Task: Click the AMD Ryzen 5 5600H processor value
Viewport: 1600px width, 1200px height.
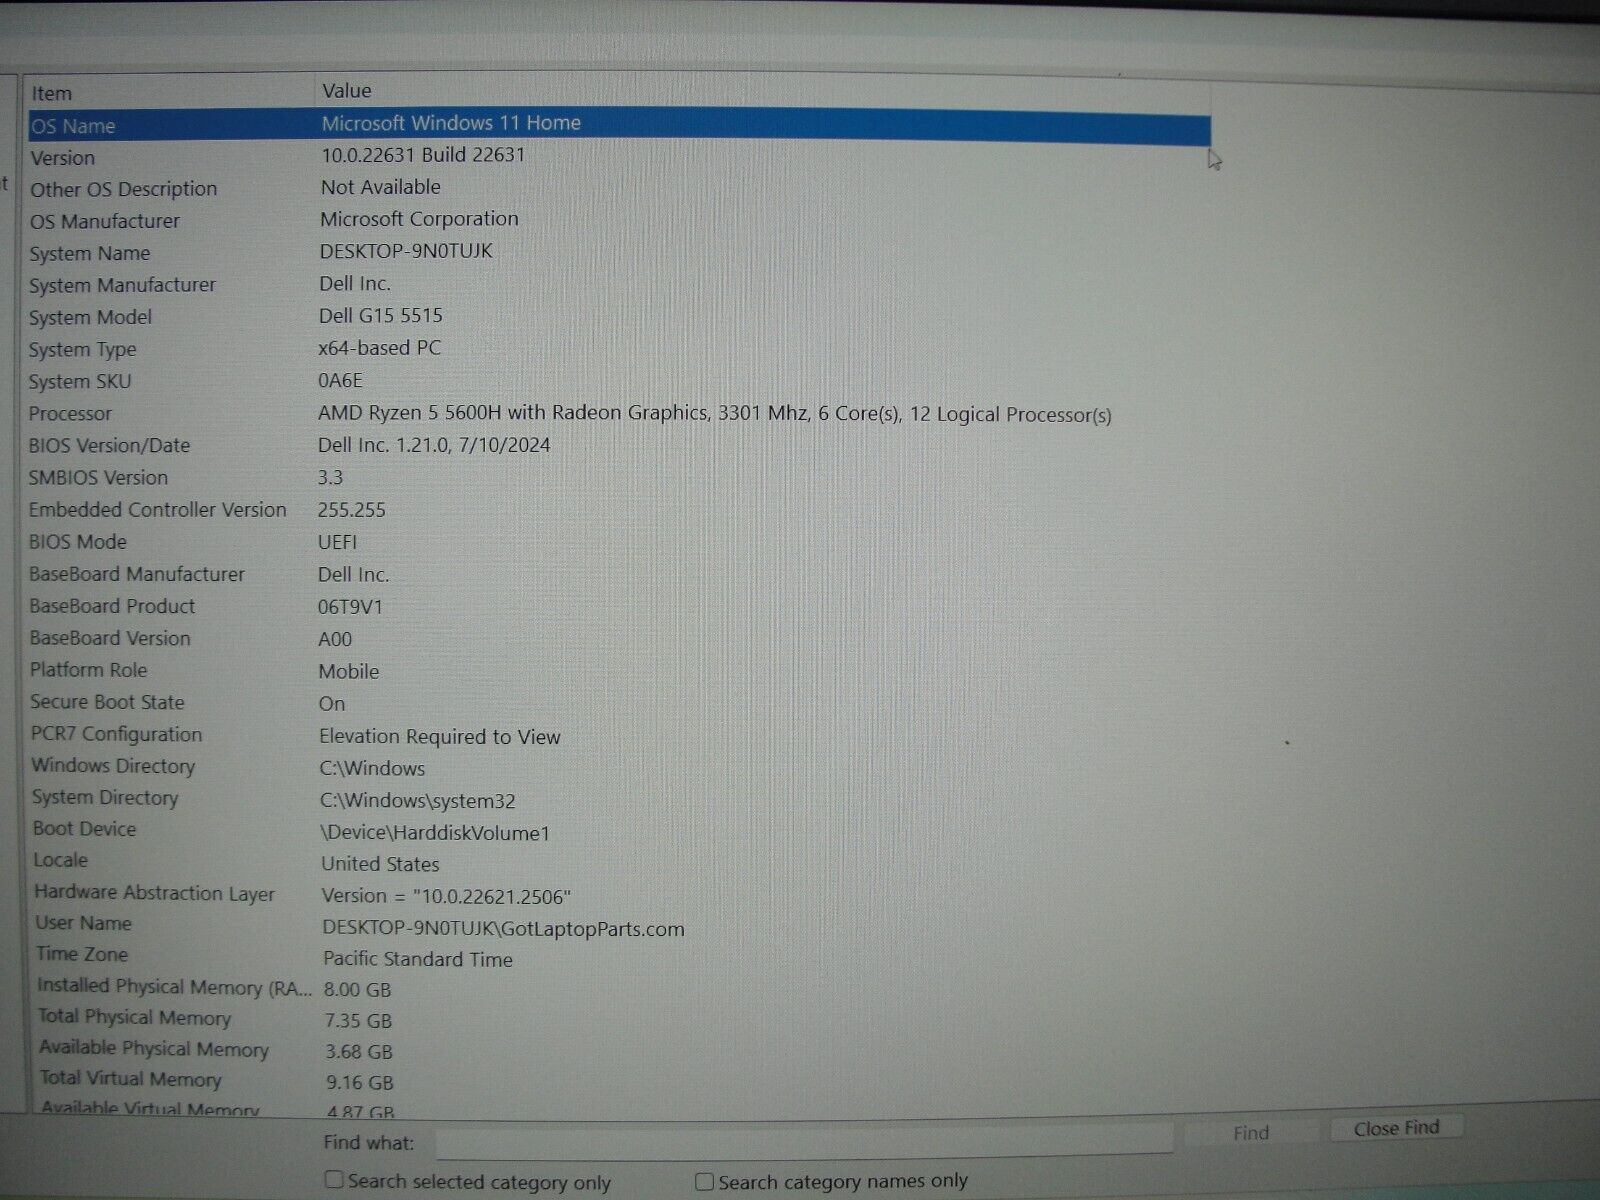Action: point(714,413)
